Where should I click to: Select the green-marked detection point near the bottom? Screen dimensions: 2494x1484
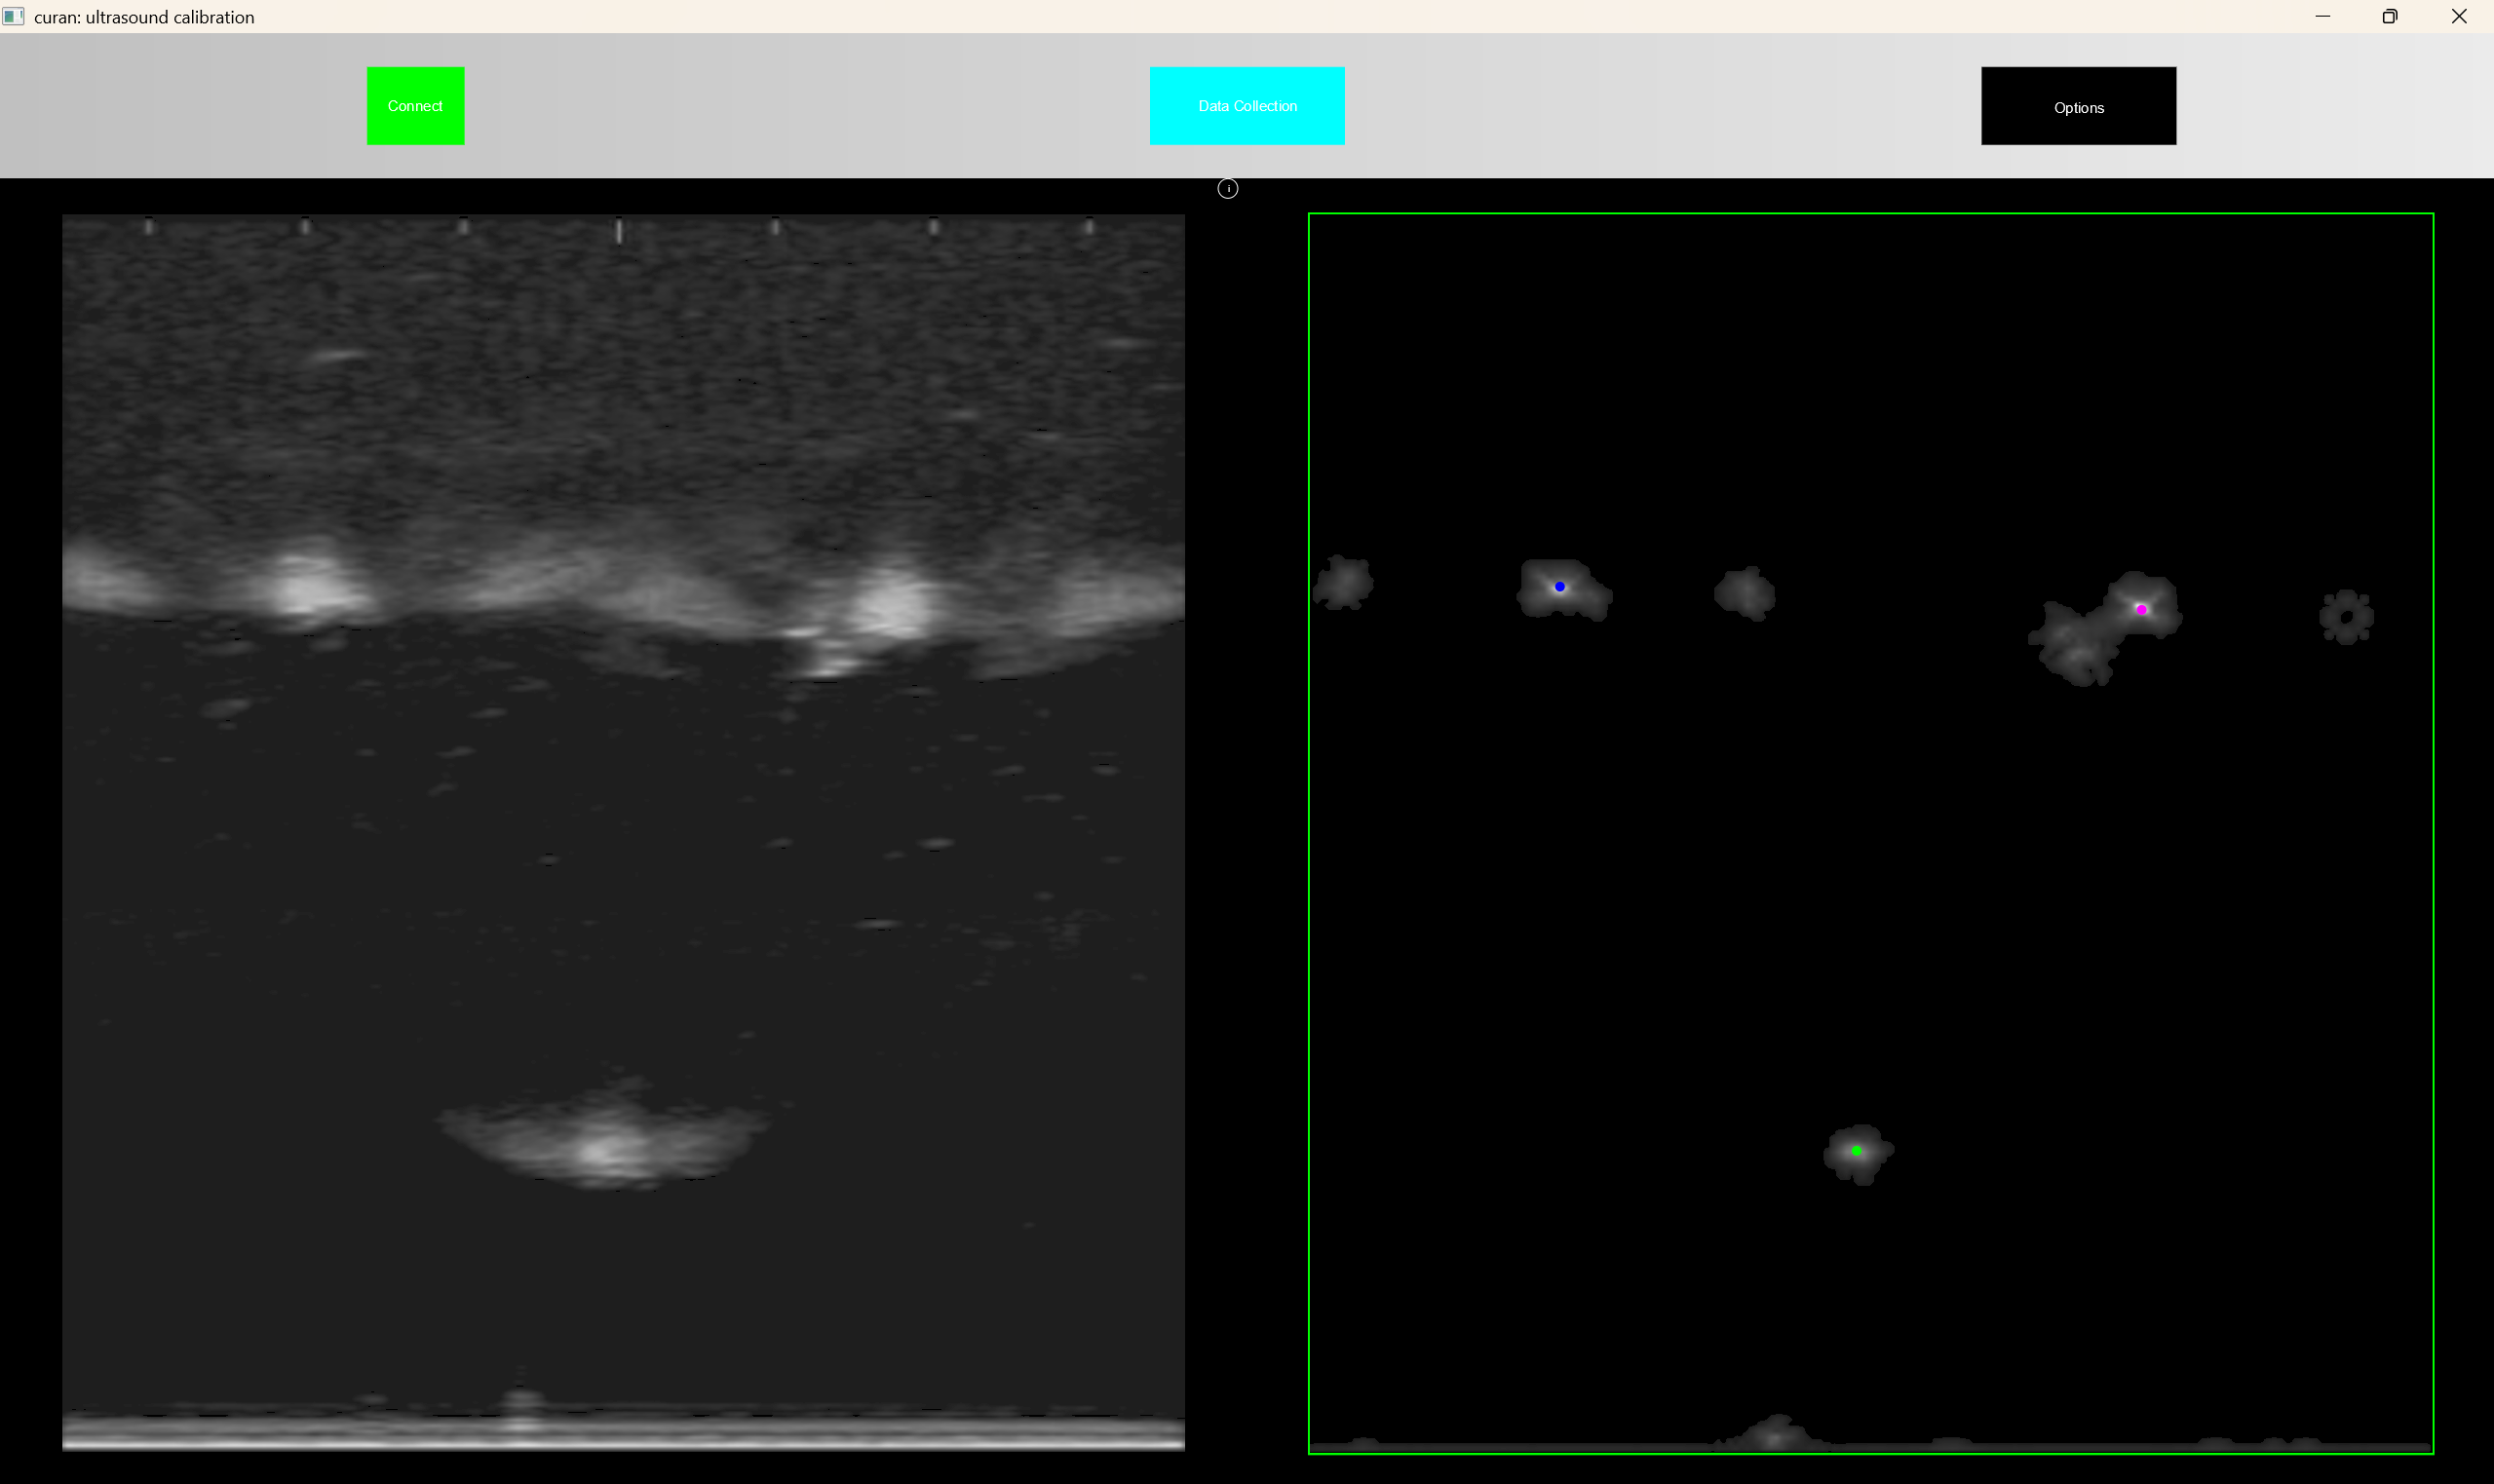tap(1855, 1150)
